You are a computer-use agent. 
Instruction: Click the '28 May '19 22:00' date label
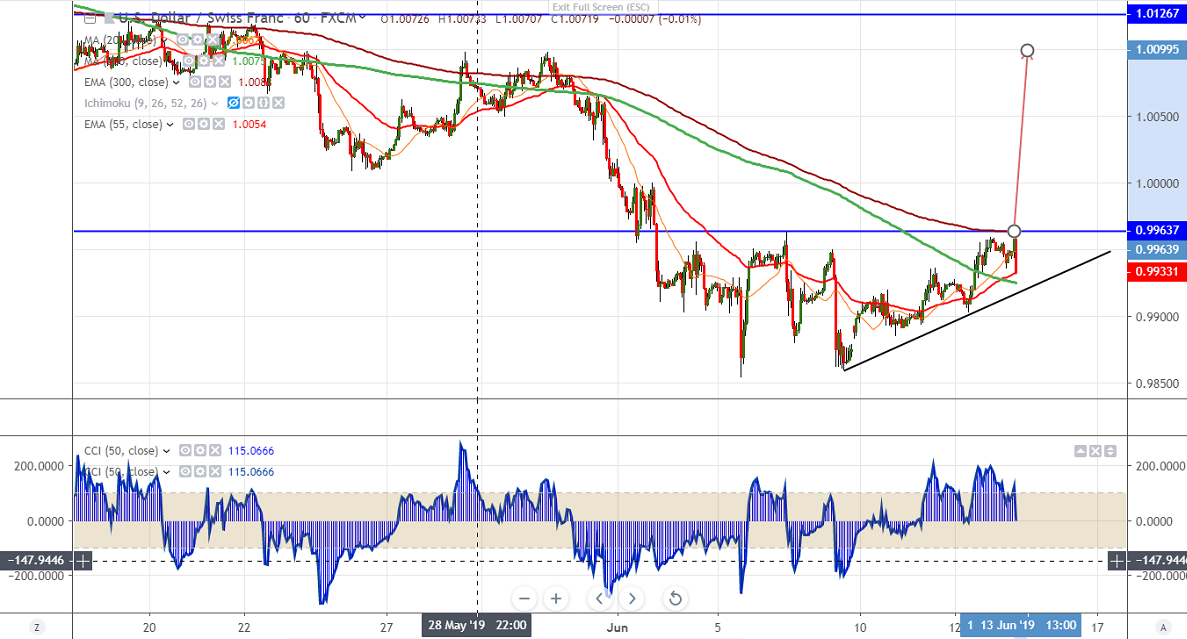477,625
